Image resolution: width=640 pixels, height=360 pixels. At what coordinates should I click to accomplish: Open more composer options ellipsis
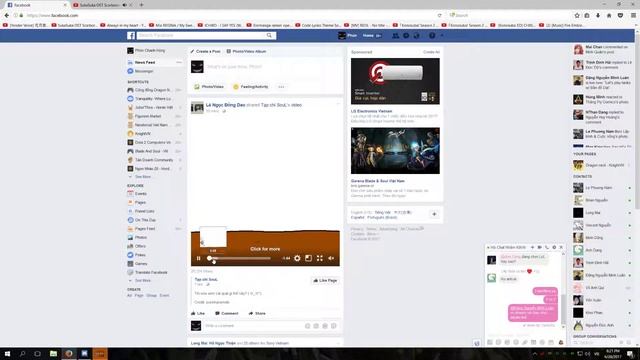tap(281, 87)
